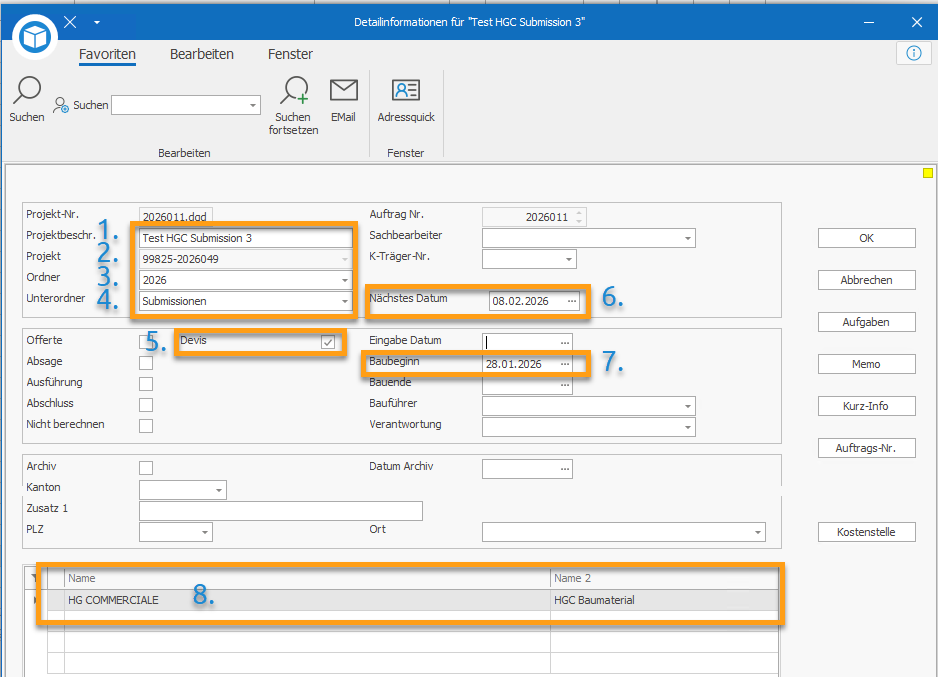Open date picker for Nächstes Datum
The image size is (938, 677).
(572, 301)
